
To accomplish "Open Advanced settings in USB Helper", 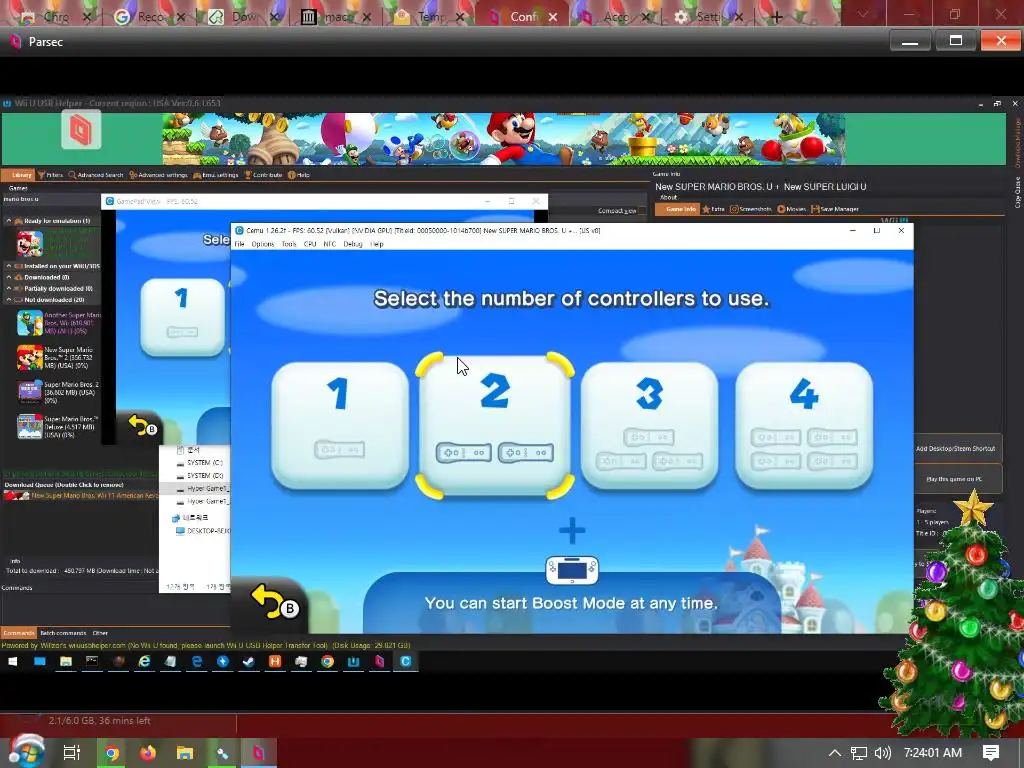I will point(159,175).
